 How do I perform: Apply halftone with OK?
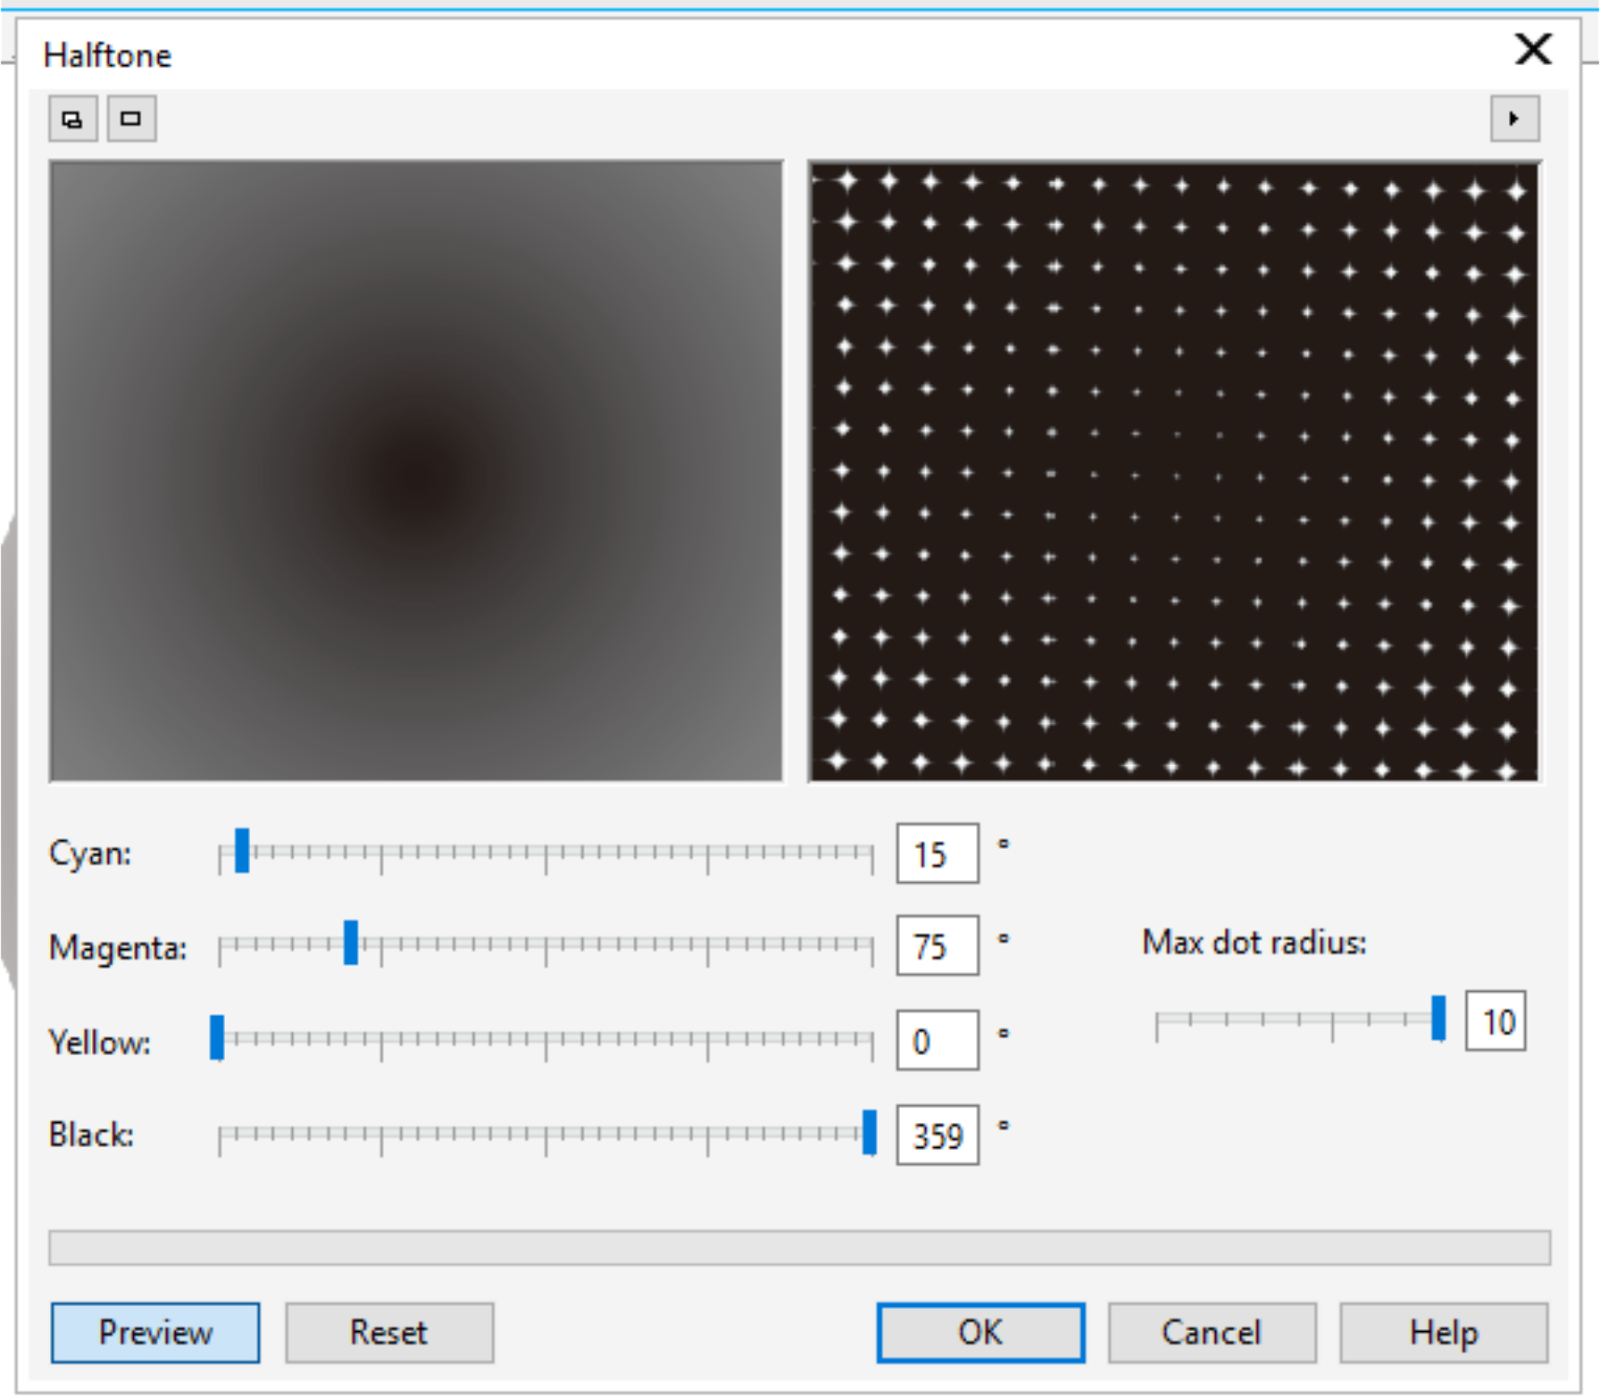coord(979,1332)
